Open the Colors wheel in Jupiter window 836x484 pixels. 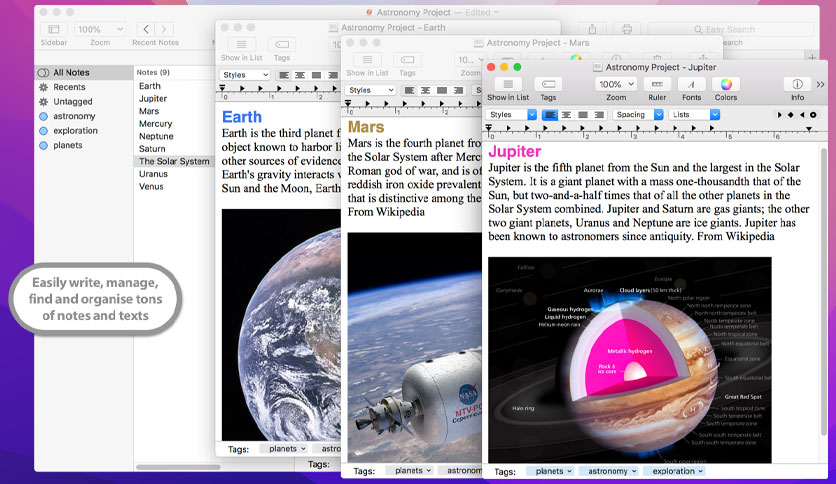726,84
